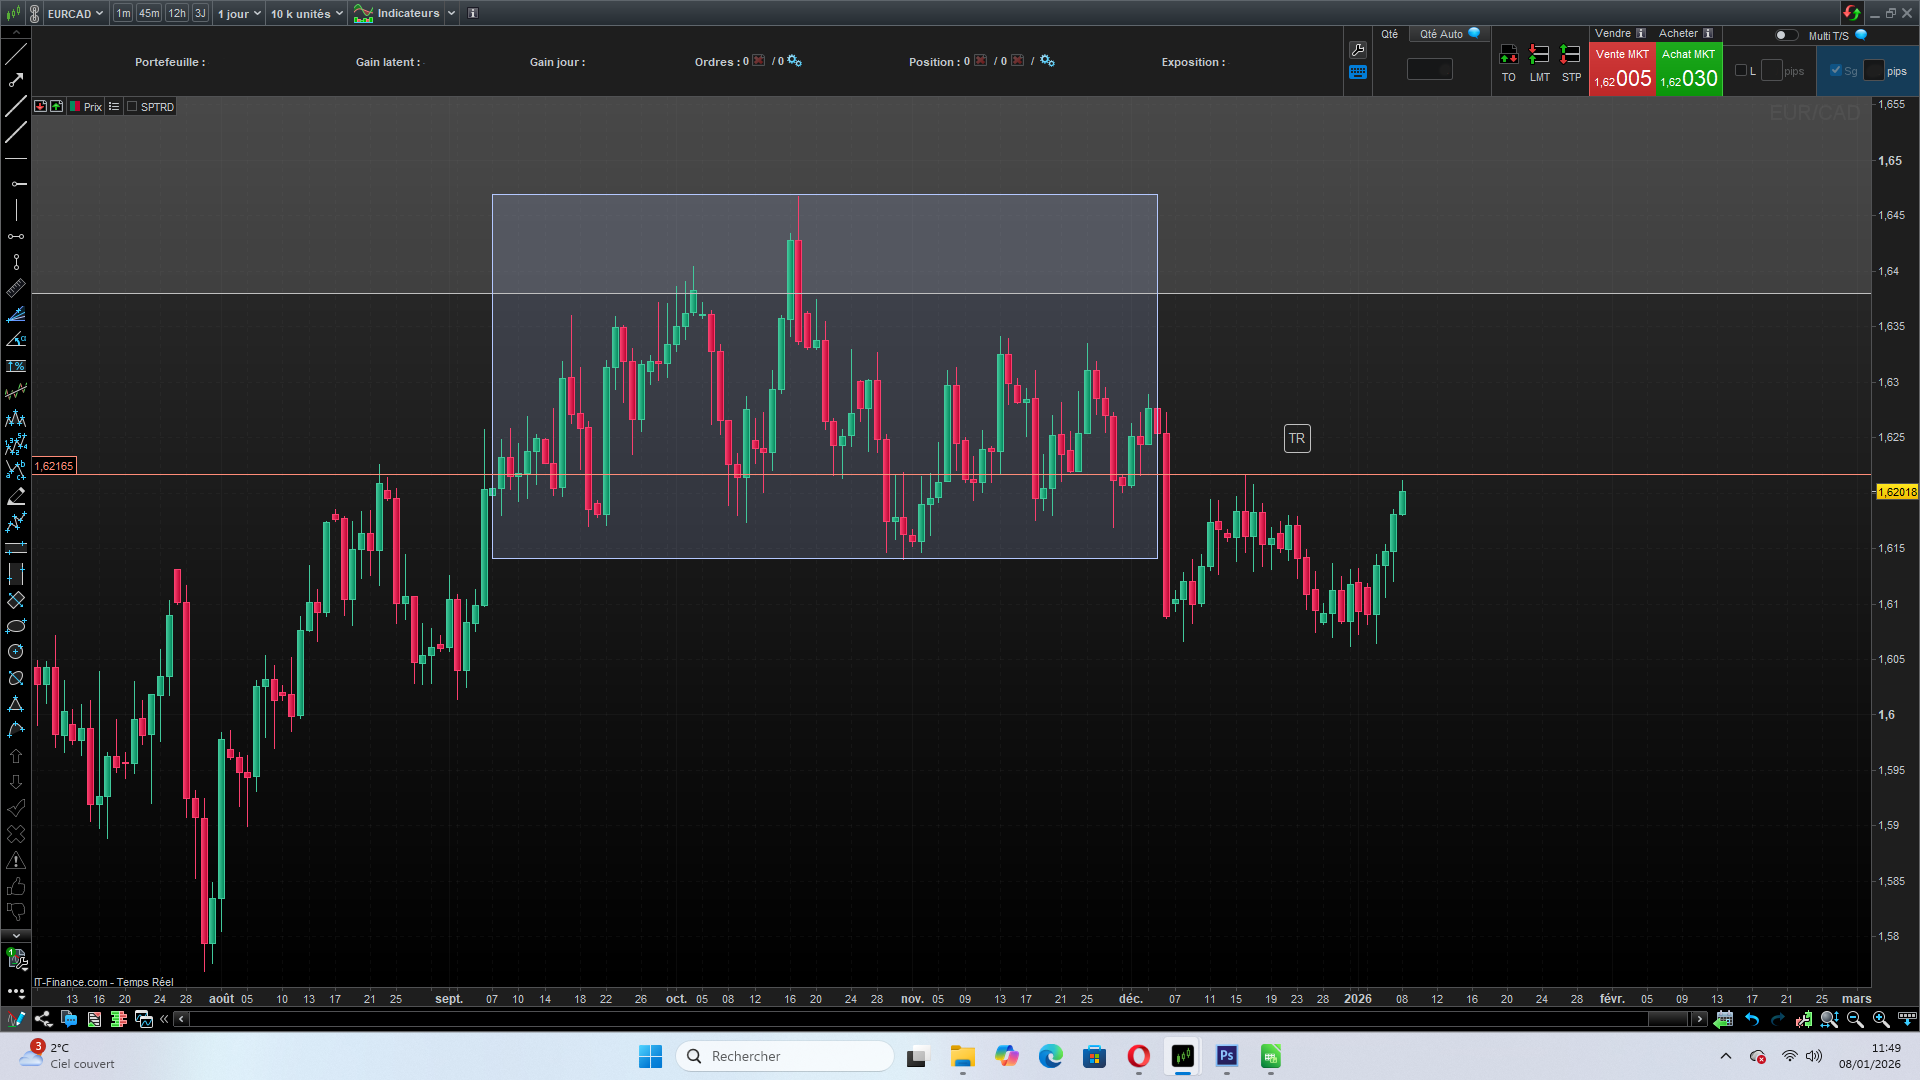Open the wrench settings icon in order panel
1920x1080 pixels.
[x=1357, y=50]
